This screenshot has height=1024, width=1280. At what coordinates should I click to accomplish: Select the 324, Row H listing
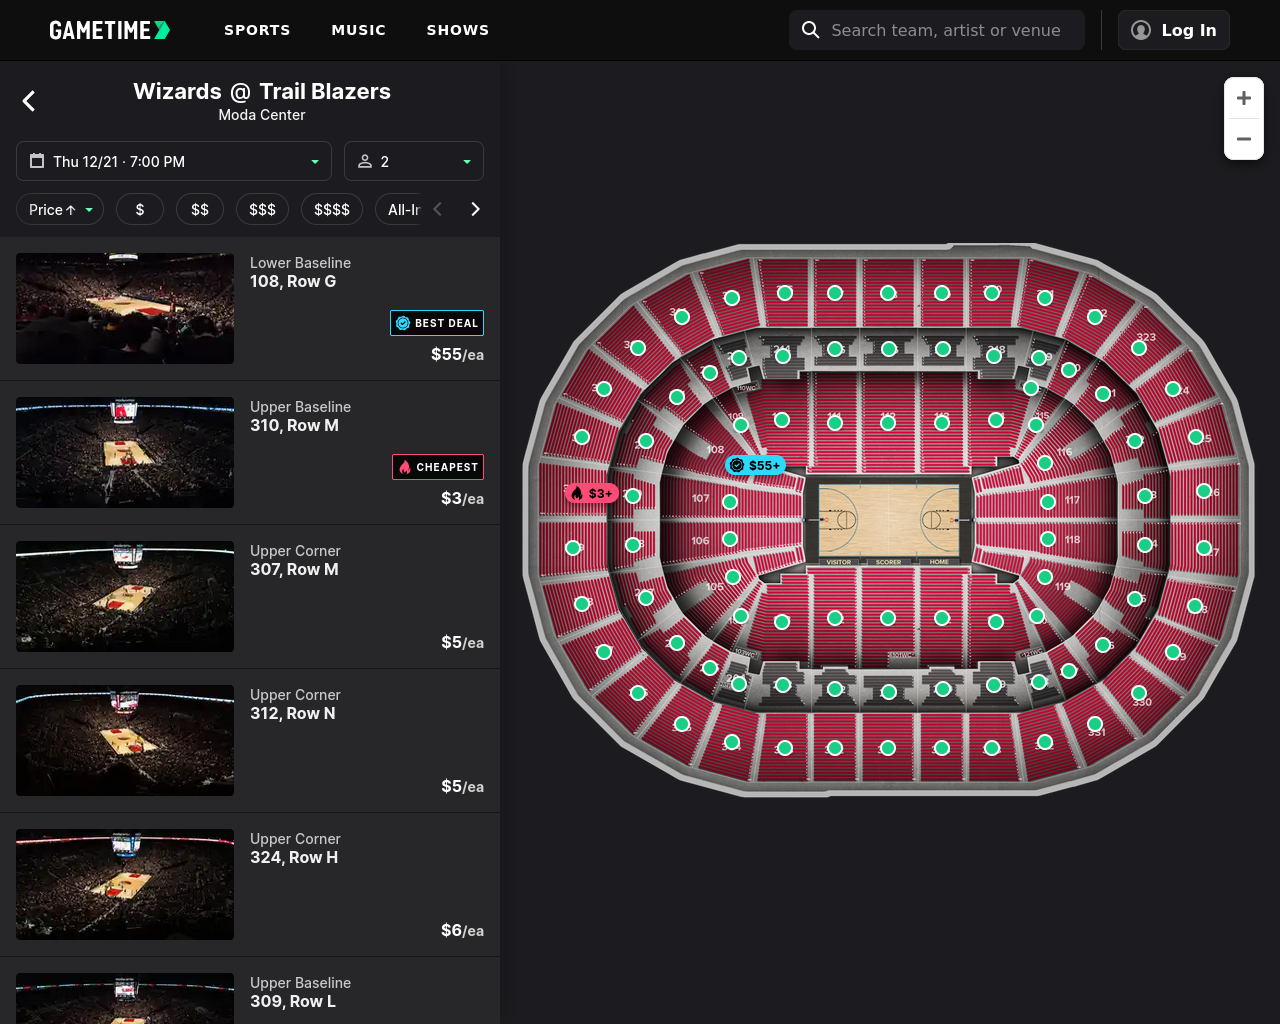pos(250,884)
